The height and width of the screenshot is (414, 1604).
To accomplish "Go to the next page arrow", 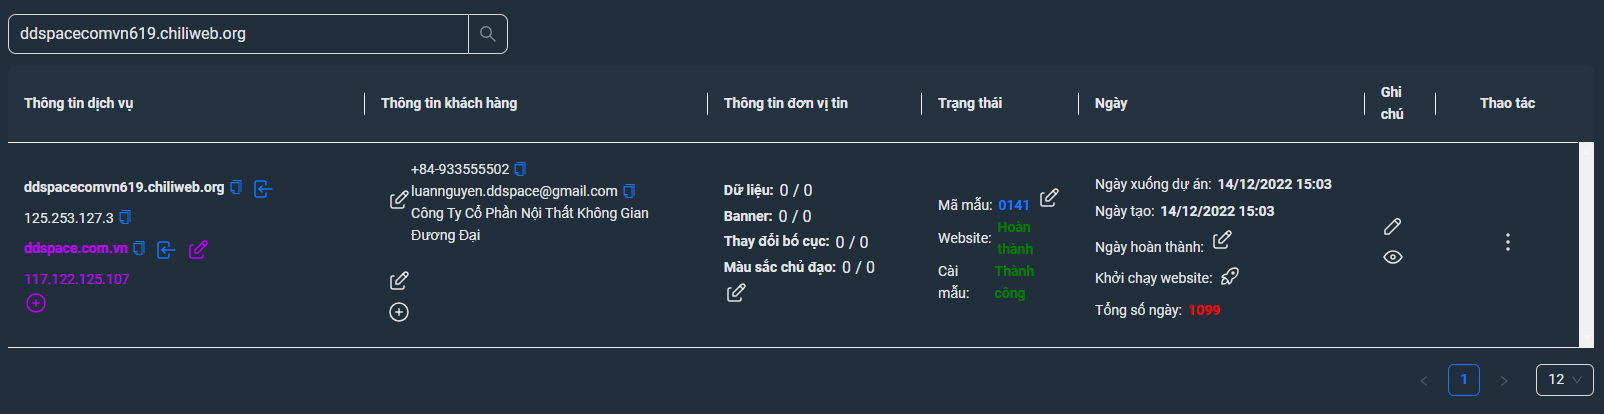I will click(1503, 380).
